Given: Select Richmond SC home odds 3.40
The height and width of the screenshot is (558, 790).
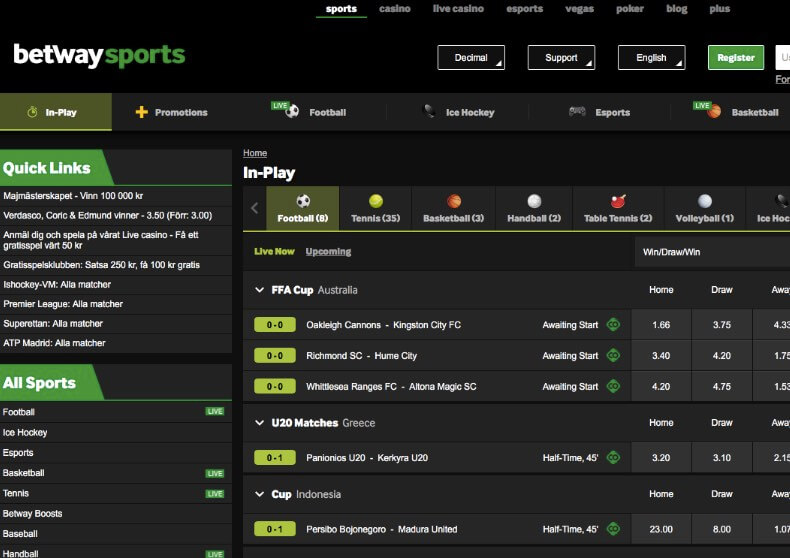Looking at the screenshot, I should coord(661,356).
